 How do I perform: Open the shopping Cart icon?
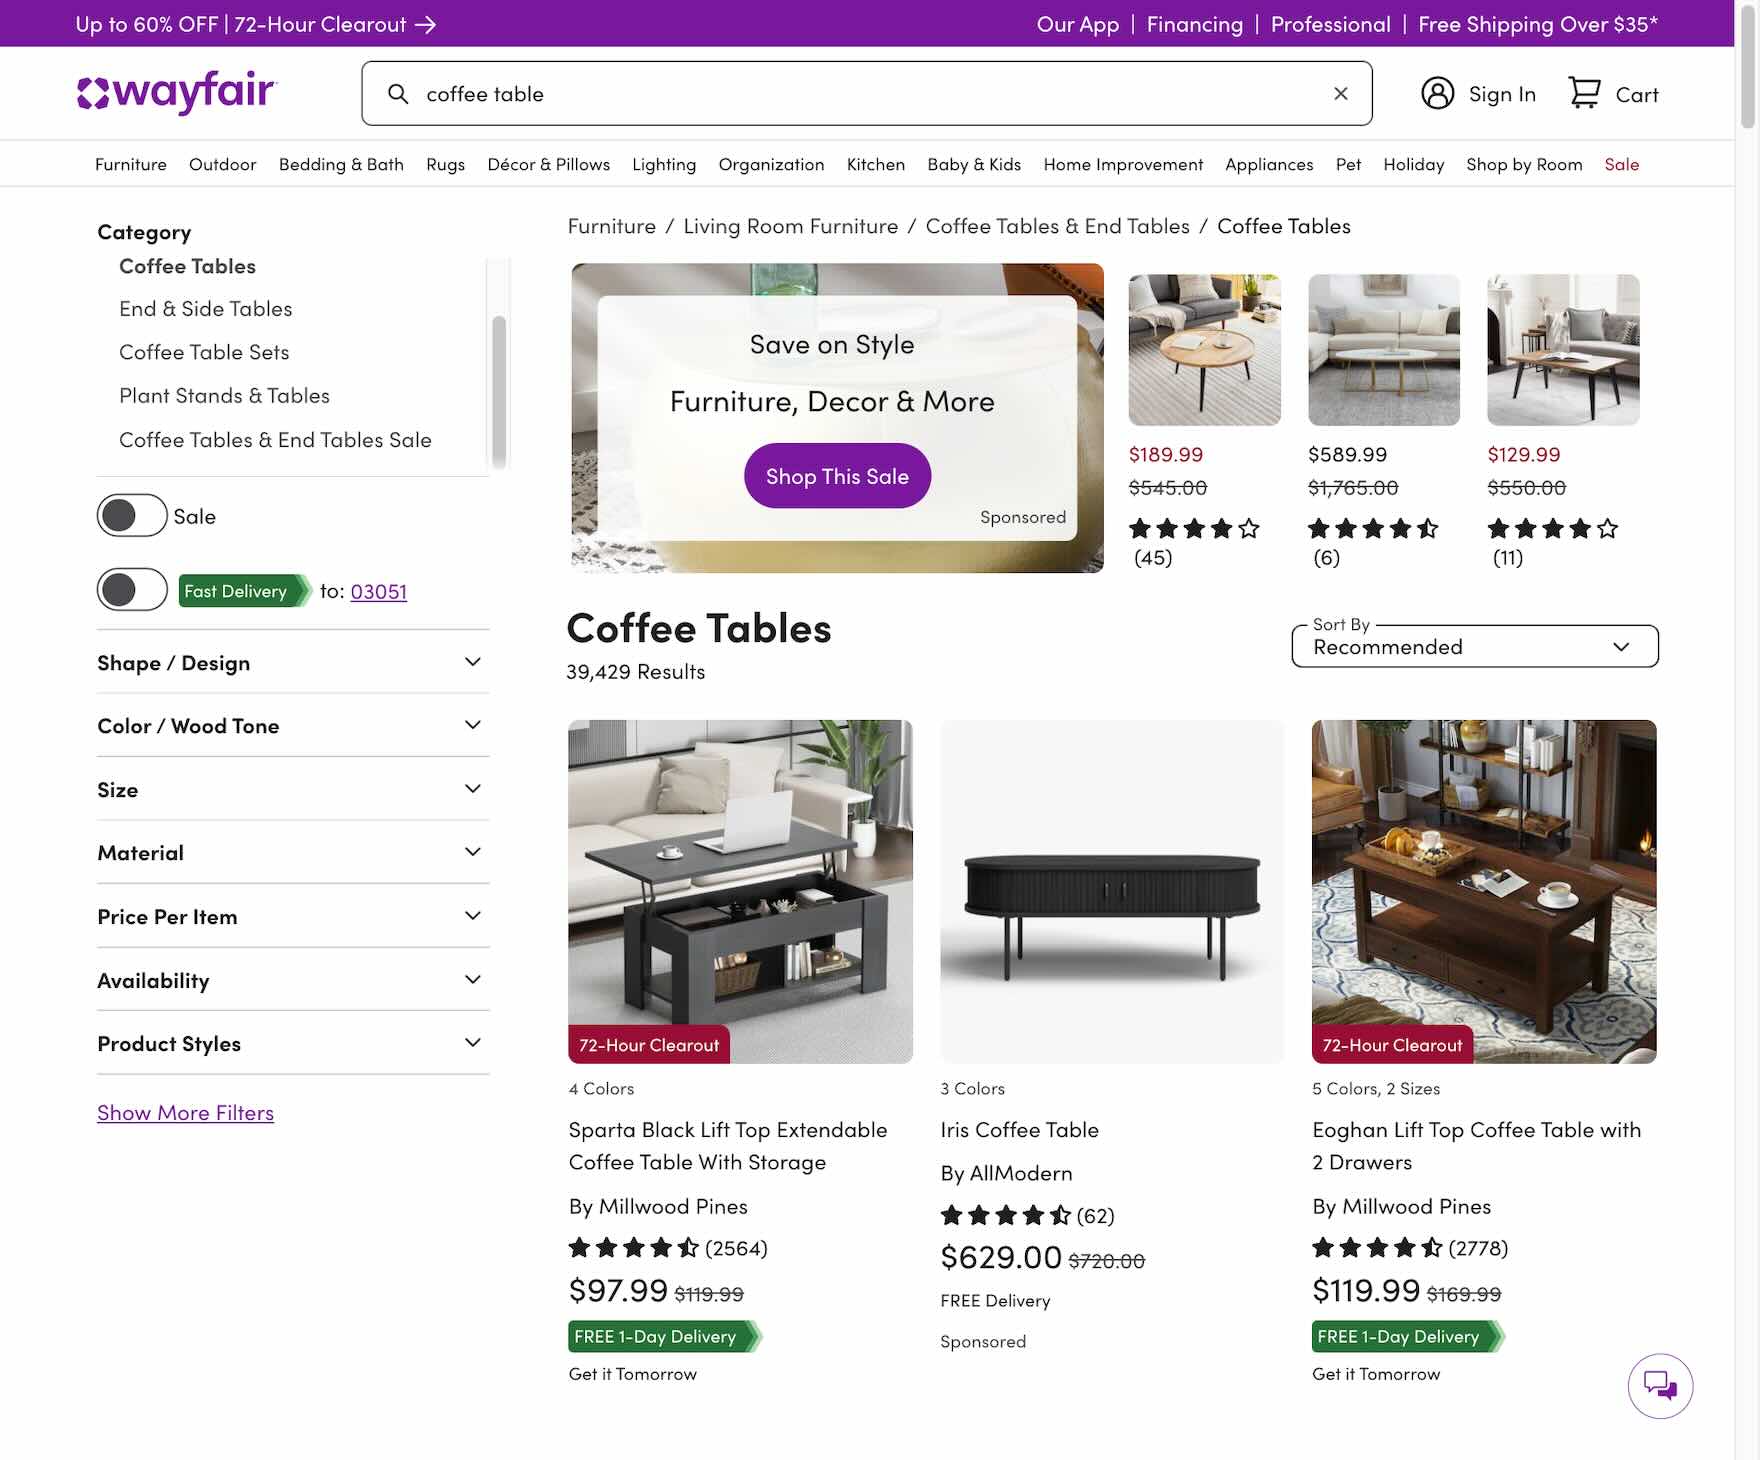tap(1584, 94)
